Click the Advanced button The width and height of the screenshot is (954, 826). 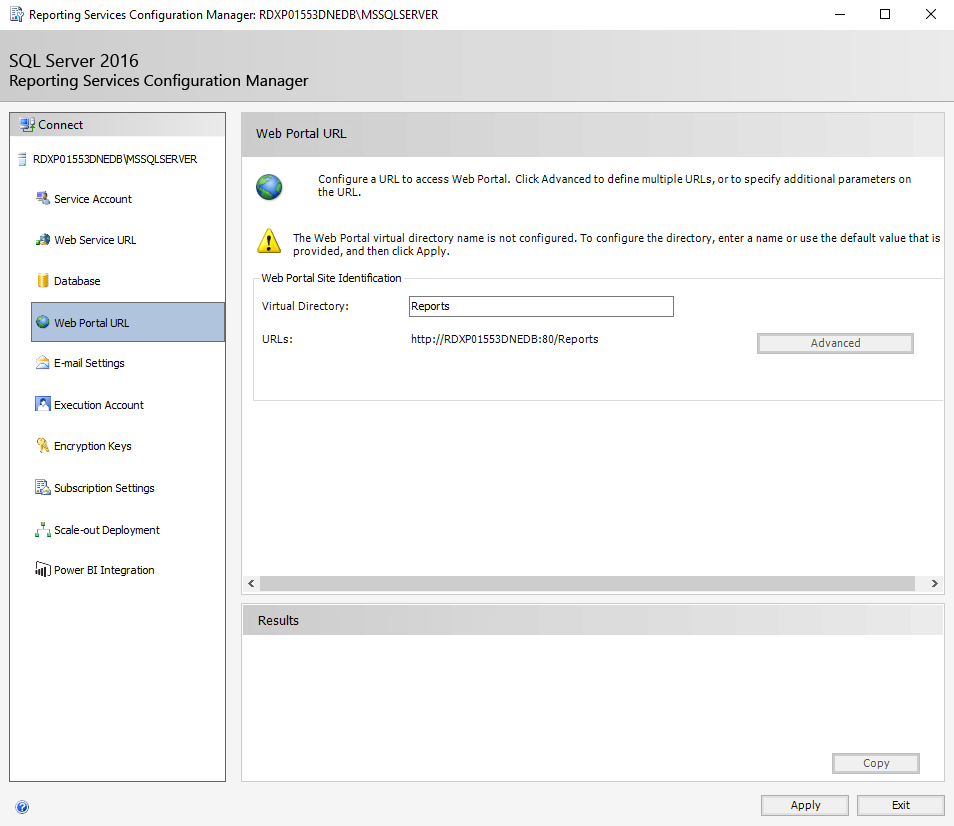click(835, 343)
